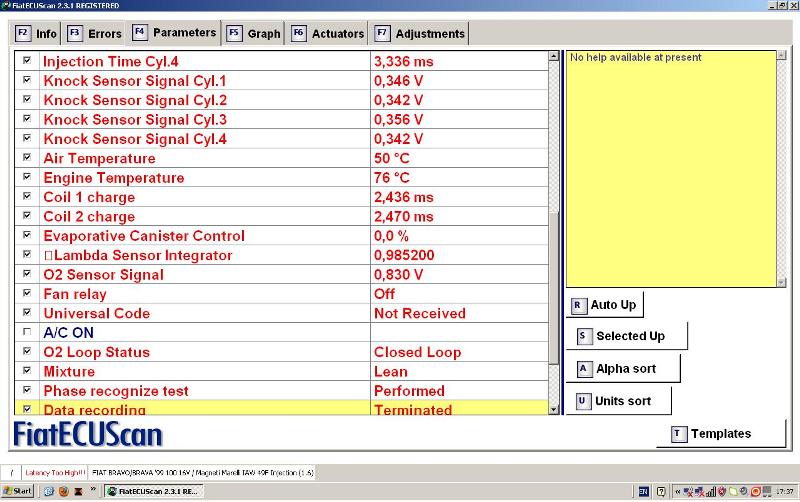The height and width of the screenshot is (502, 800).
Task: Uncheck the Air Temperature parameter
Action: pos(27,158)
